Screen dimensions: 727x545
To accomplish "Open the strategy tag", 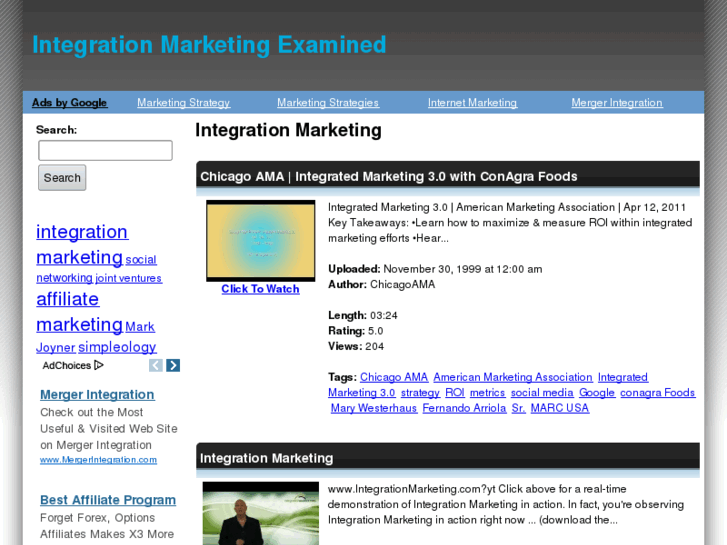I will pos(421,393).
